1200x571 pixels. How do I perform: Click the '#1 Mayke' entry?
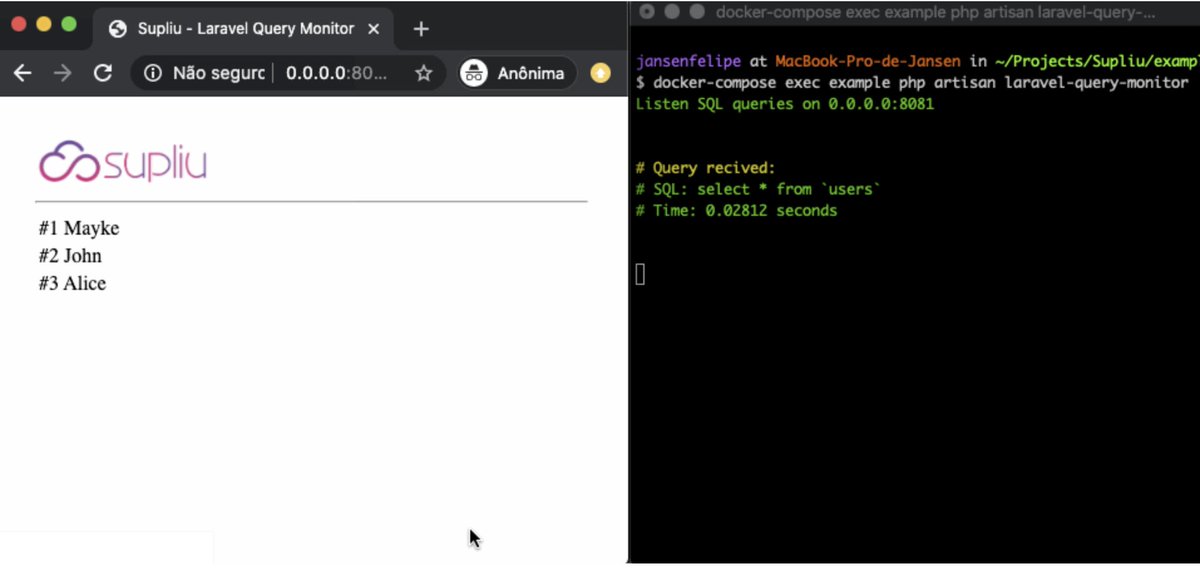79,228
